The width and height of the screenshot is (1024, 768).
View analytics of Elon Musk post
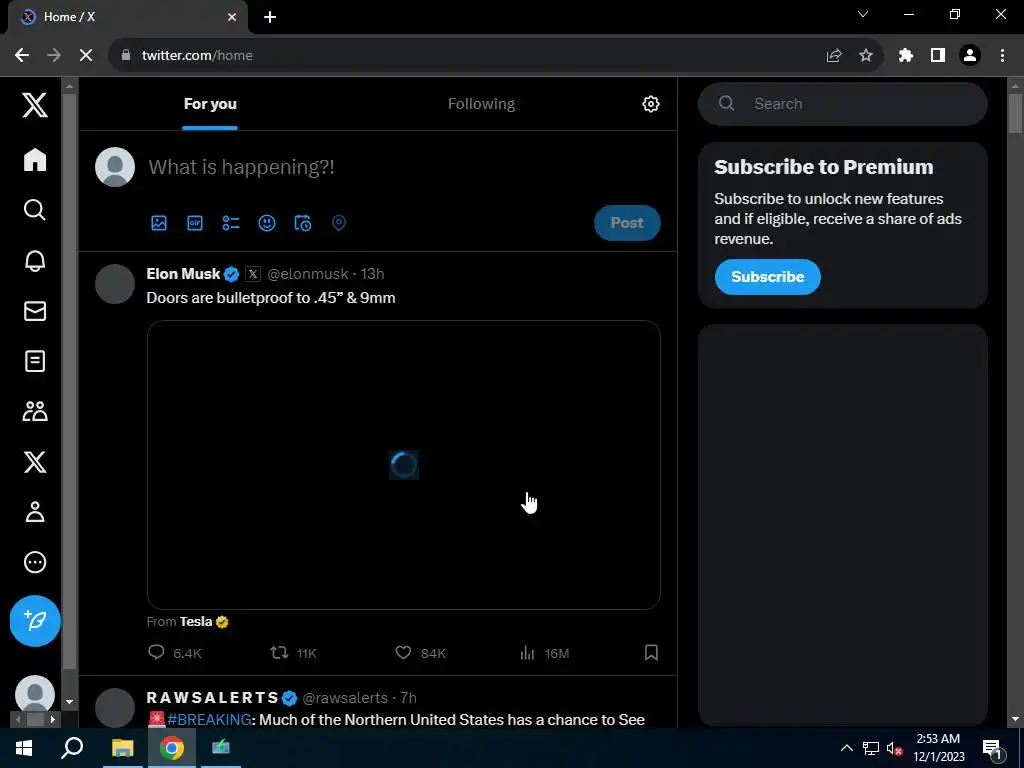click(544, 652)
